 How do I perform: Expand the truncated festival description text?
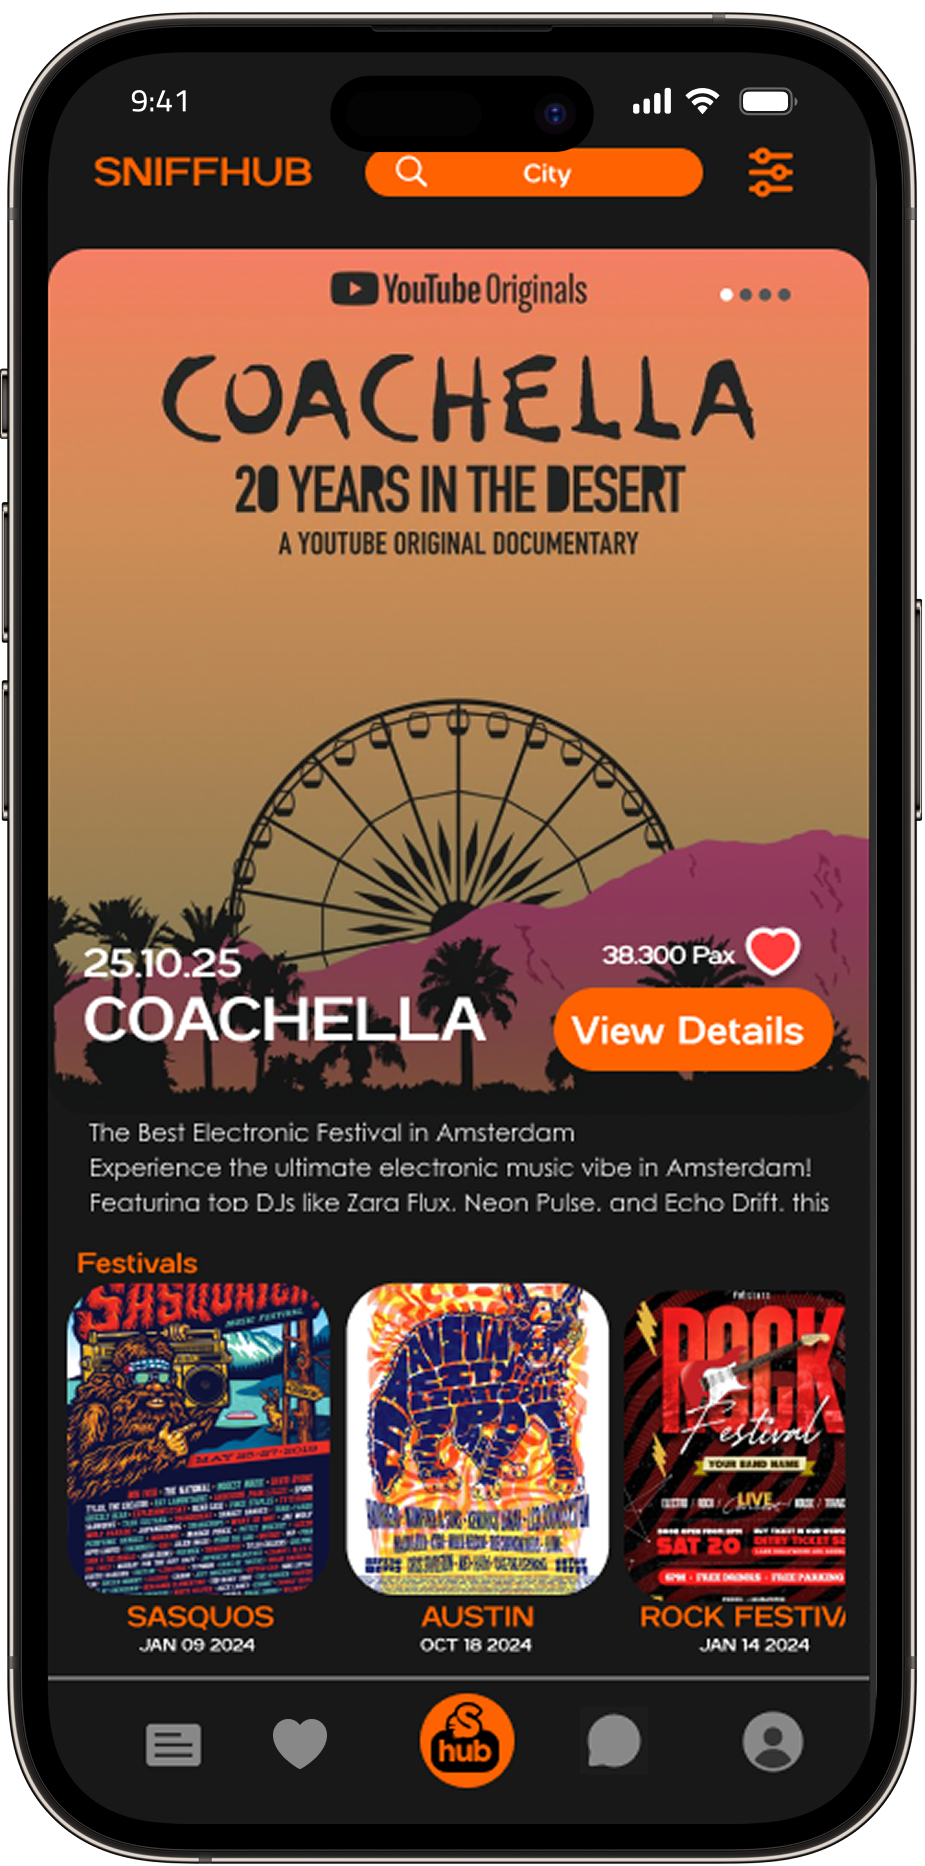(459, 1167)
